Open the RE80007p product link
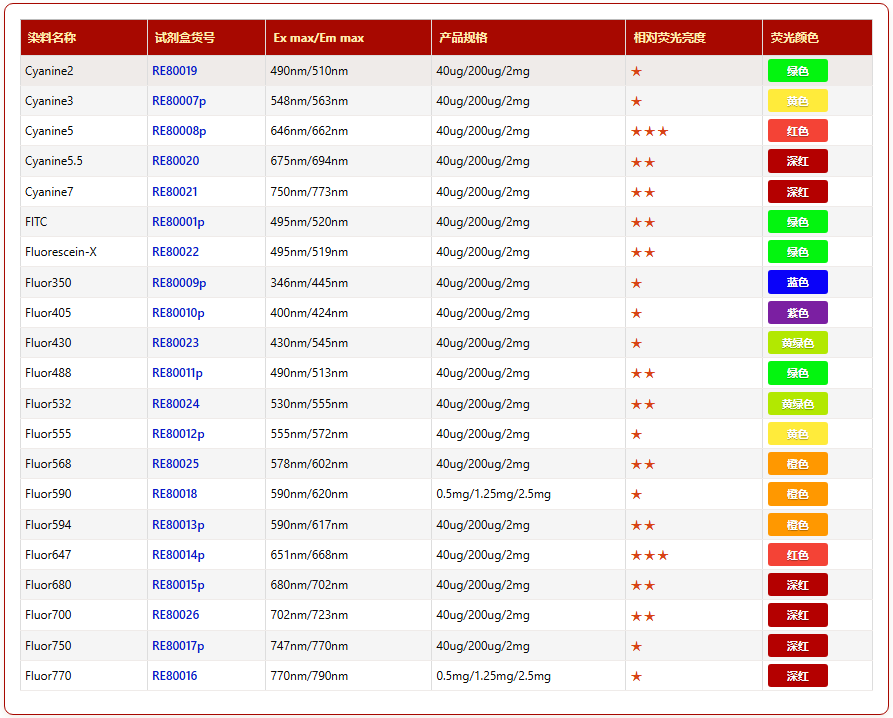The width and height of the screenshot is (893, 718). point(178,101)
